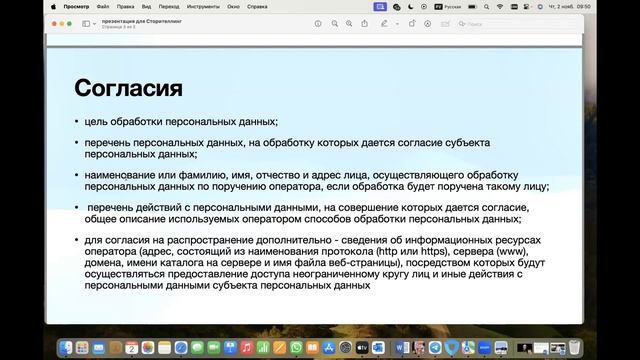Screen dimensions: 640x360
Task: Click the document title in title bar
Action: coord(142,21)
